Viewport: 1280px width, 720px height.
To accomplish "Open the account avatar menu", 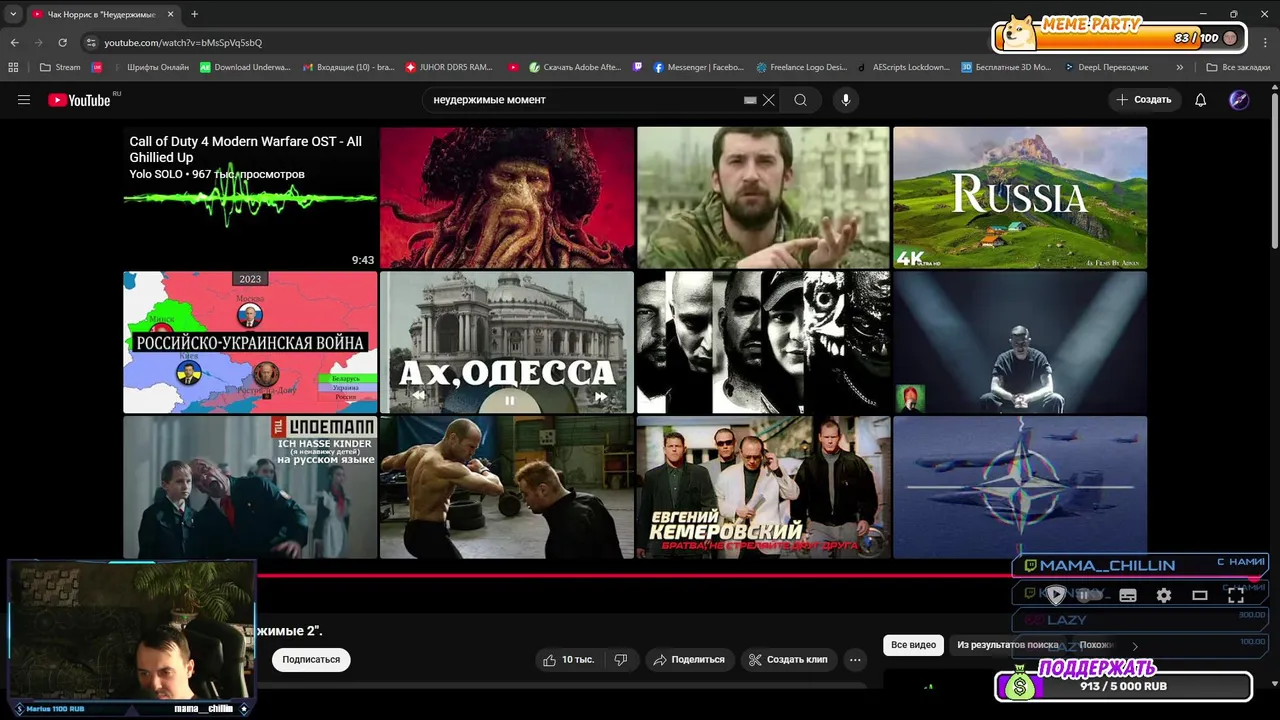I will point(1239,100).
